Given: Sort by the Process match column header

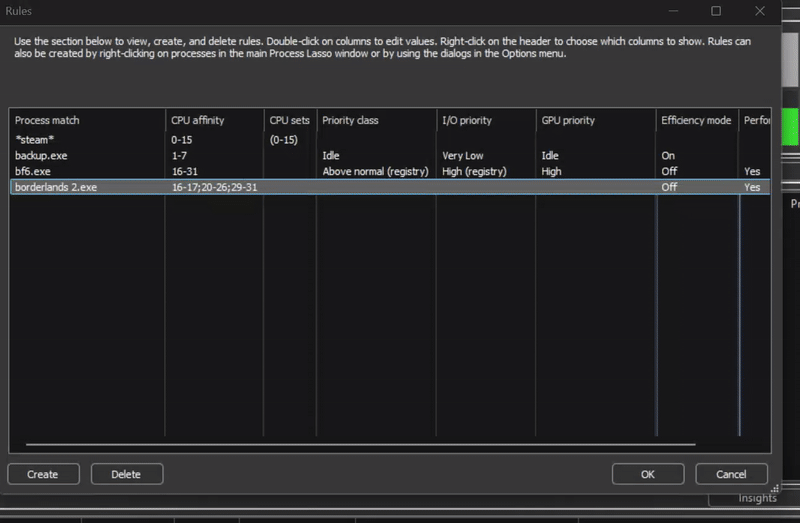Looking at the screenshot, I should coord(47,120).
